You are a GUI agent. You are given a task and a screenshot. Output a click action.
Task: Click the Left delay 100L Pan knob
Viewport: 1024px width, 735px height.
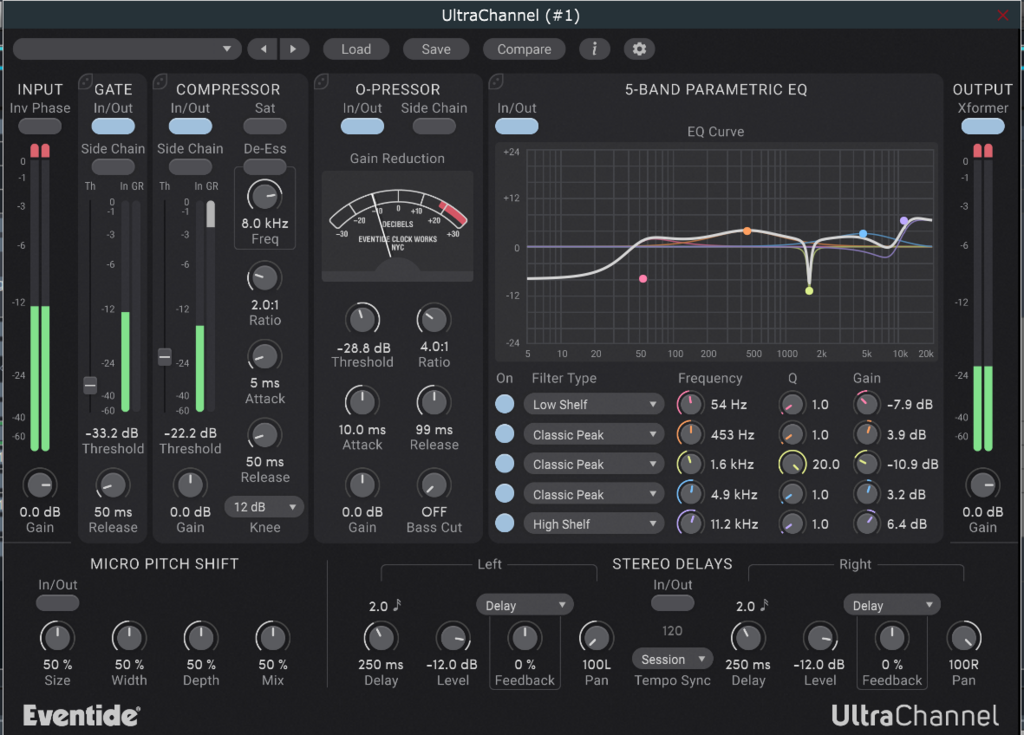596,637
